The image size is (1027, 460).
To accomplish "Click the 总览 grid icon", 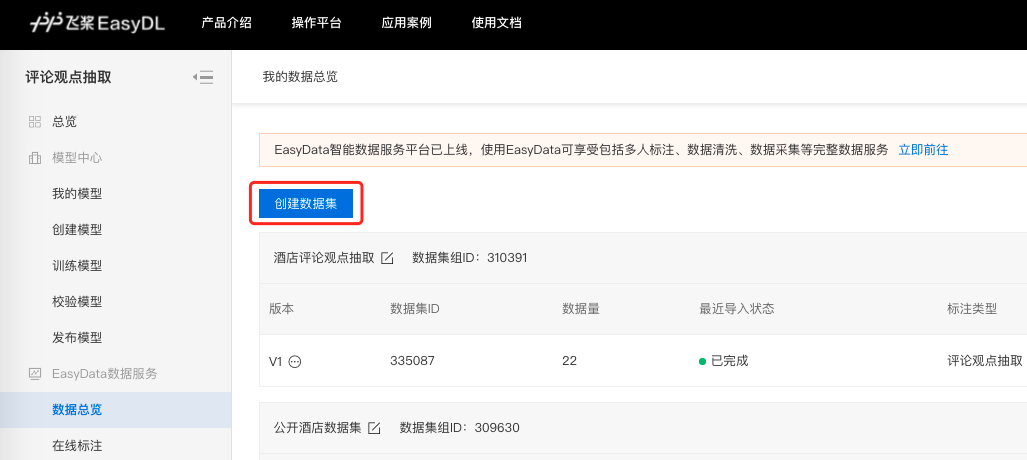I will 35,122.
